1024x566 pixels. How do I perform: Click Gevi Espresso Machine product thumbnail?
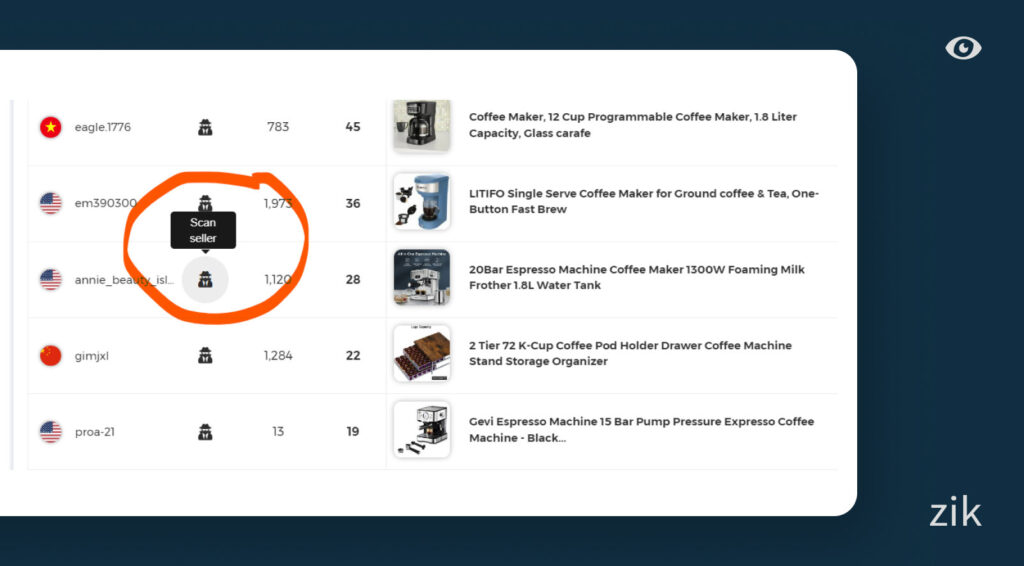coord(421,430)
